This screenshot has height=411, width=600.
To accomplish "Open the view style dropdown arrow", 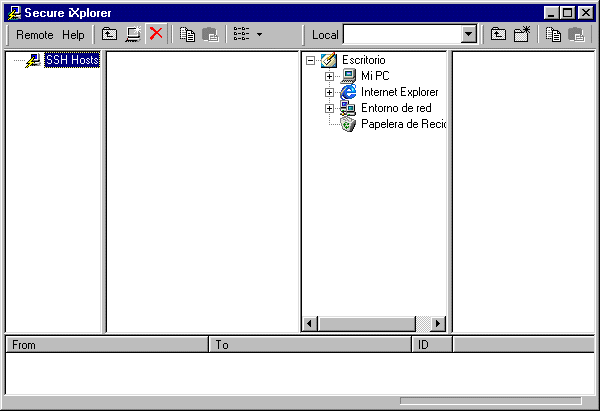I will tap(259, 34).
